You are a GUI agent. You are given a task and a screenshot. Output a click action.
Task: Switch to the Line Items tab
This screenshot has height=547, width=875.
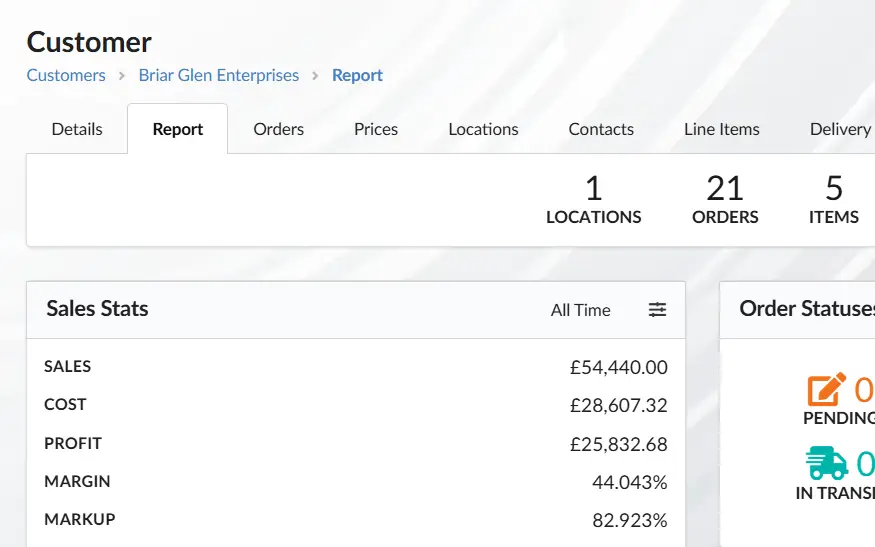(722, 129)
